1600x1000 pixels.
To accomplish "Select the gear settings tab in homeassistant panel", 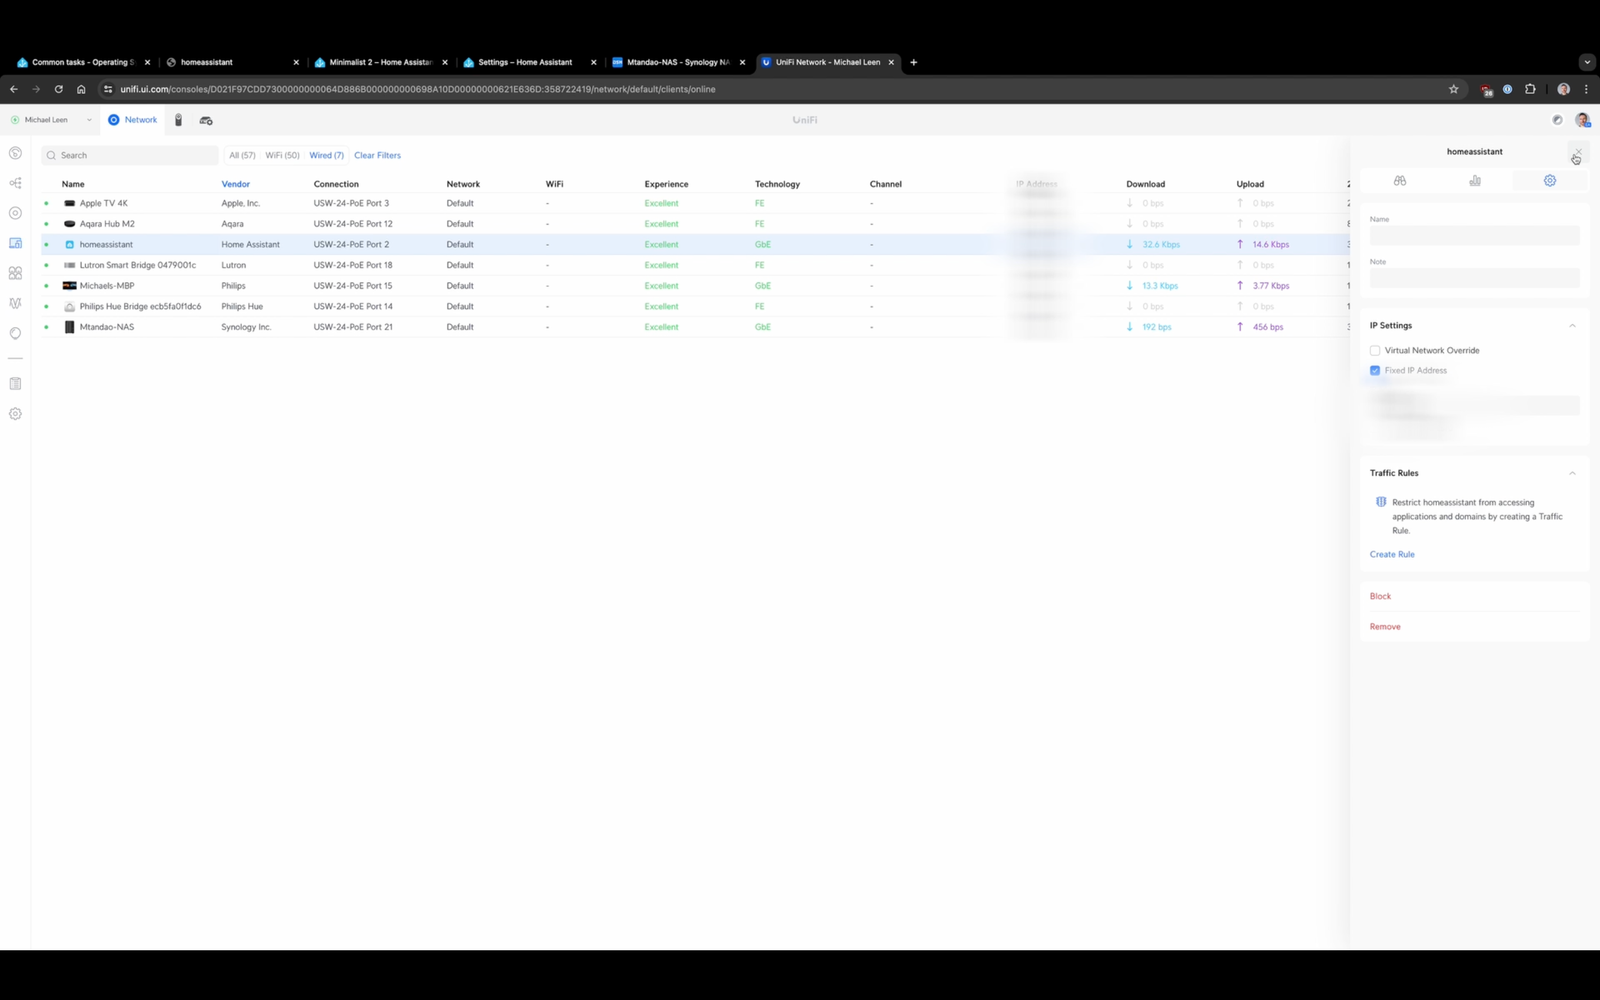I will point(1549,181).
